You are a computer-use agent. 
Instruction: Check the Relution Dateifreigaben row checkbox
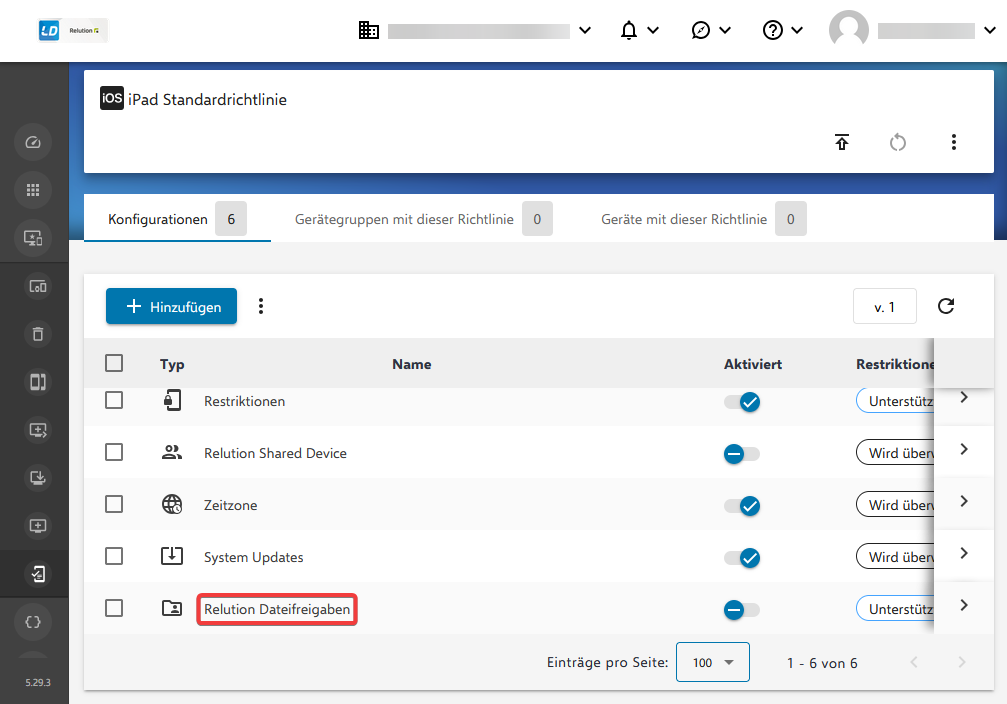click(x=114, y=608)
